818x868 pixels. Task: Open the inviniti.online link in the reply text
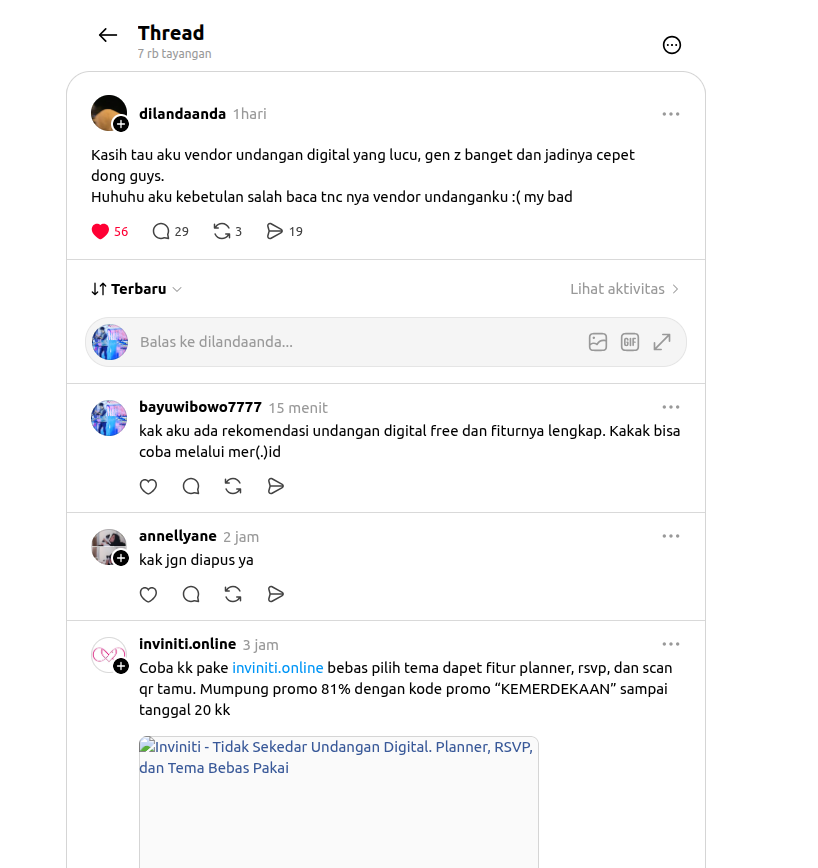(277, 668)
